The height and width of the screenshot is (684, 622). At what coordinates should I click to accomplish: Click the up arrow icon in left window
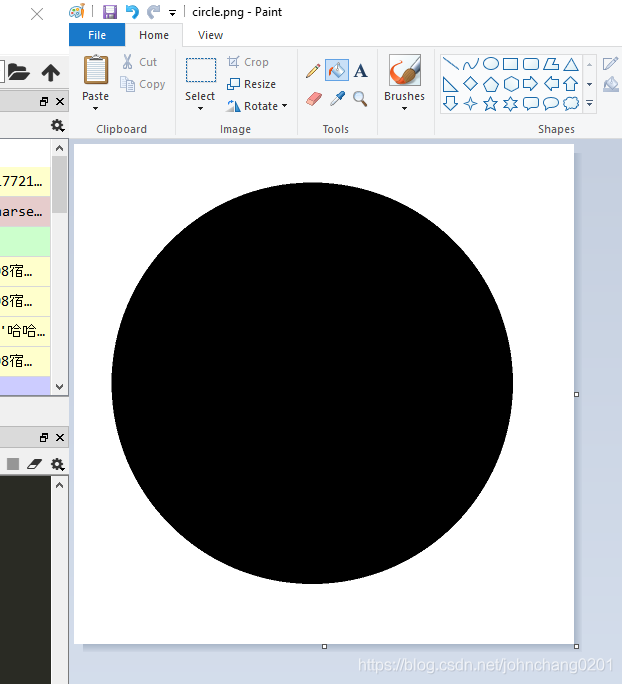click(51, 72)
